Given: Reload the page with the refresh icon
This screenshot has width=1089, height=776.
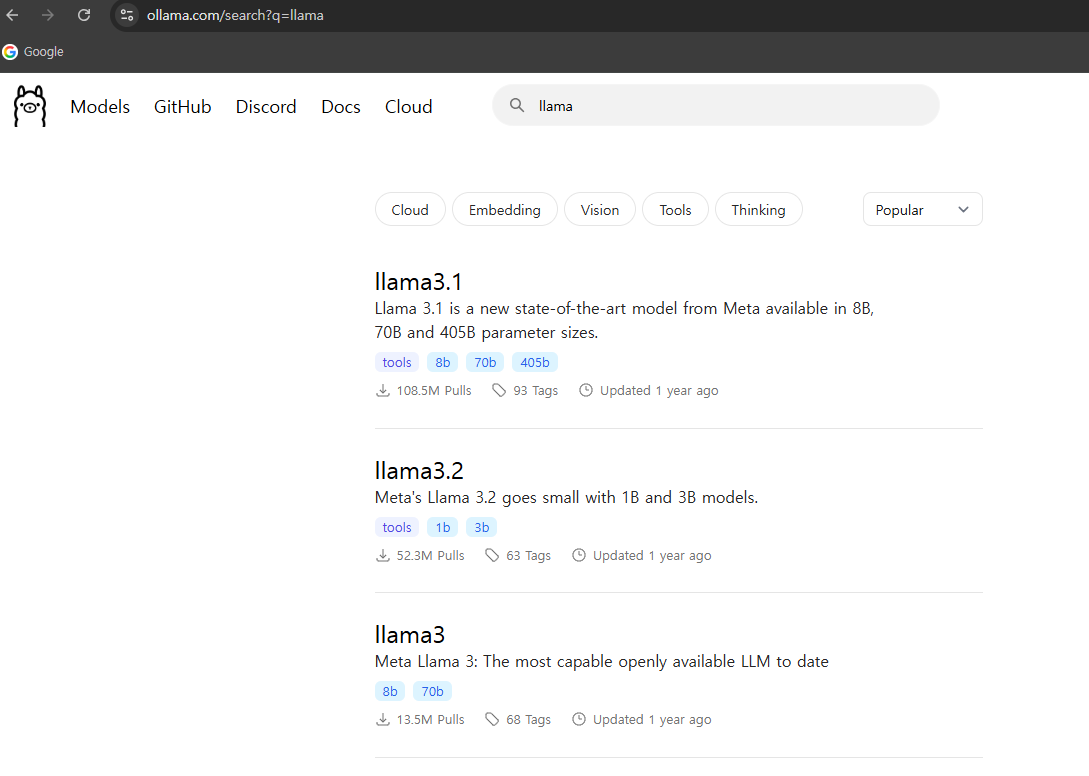Looking at the screenshot, I should (84, 15).
